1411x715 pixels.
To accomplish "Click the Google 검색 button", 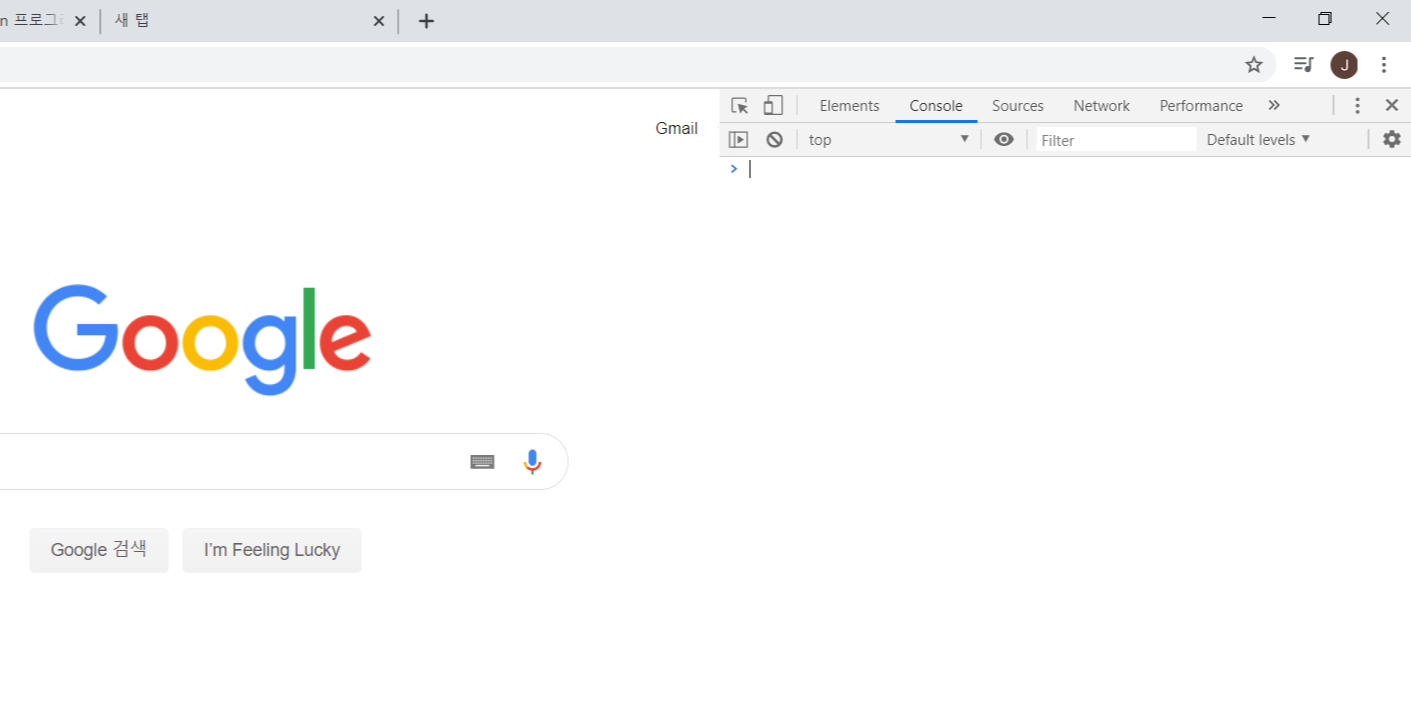I will (99, 550).
